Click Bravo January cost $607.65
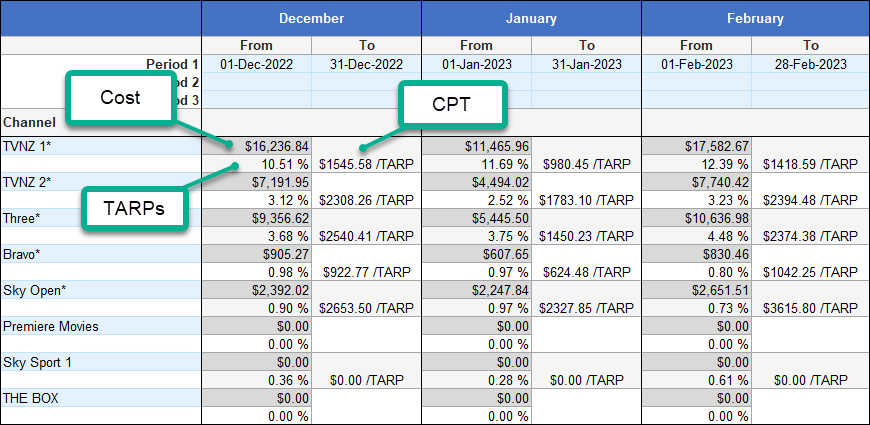870x425 pixels. click(x=476, y=254)
